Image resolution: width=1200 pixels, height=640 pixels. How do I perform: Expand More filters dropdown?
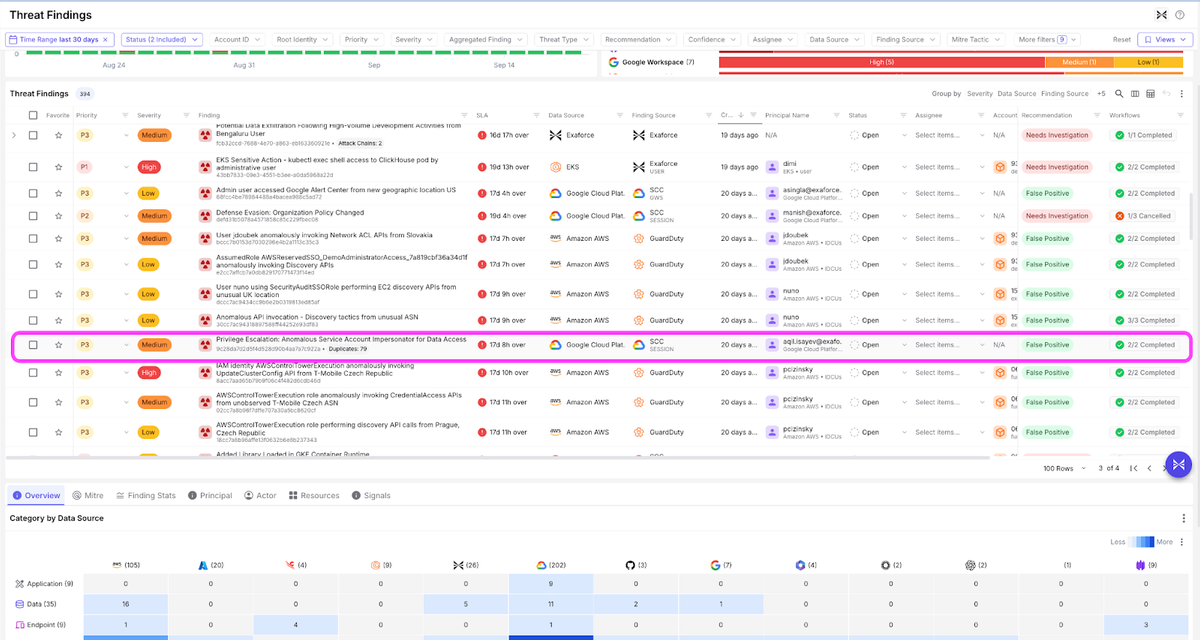(1047, 40)
